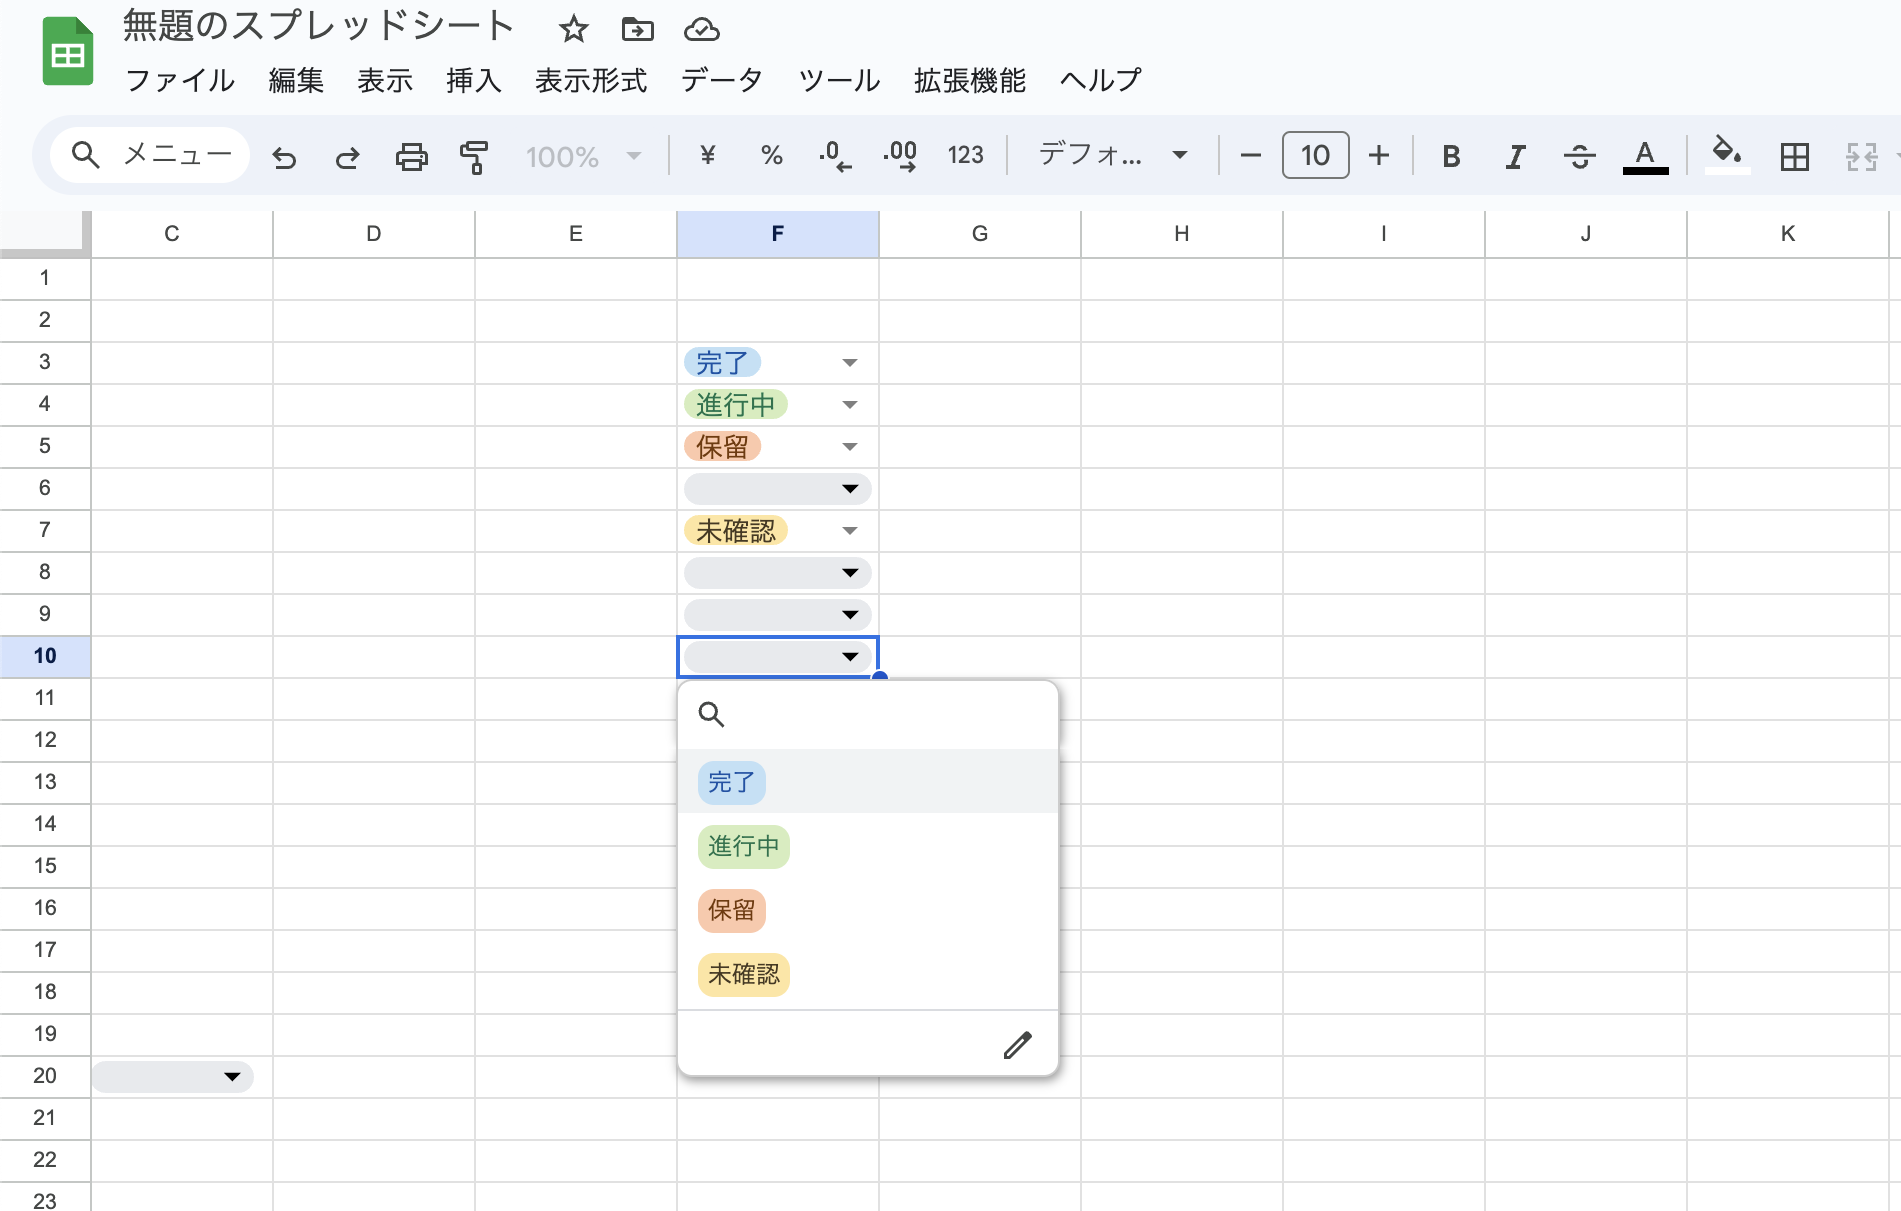1901x1211 pixels.
Task: Toggle italic formatting
Action: click(1515, 157)
